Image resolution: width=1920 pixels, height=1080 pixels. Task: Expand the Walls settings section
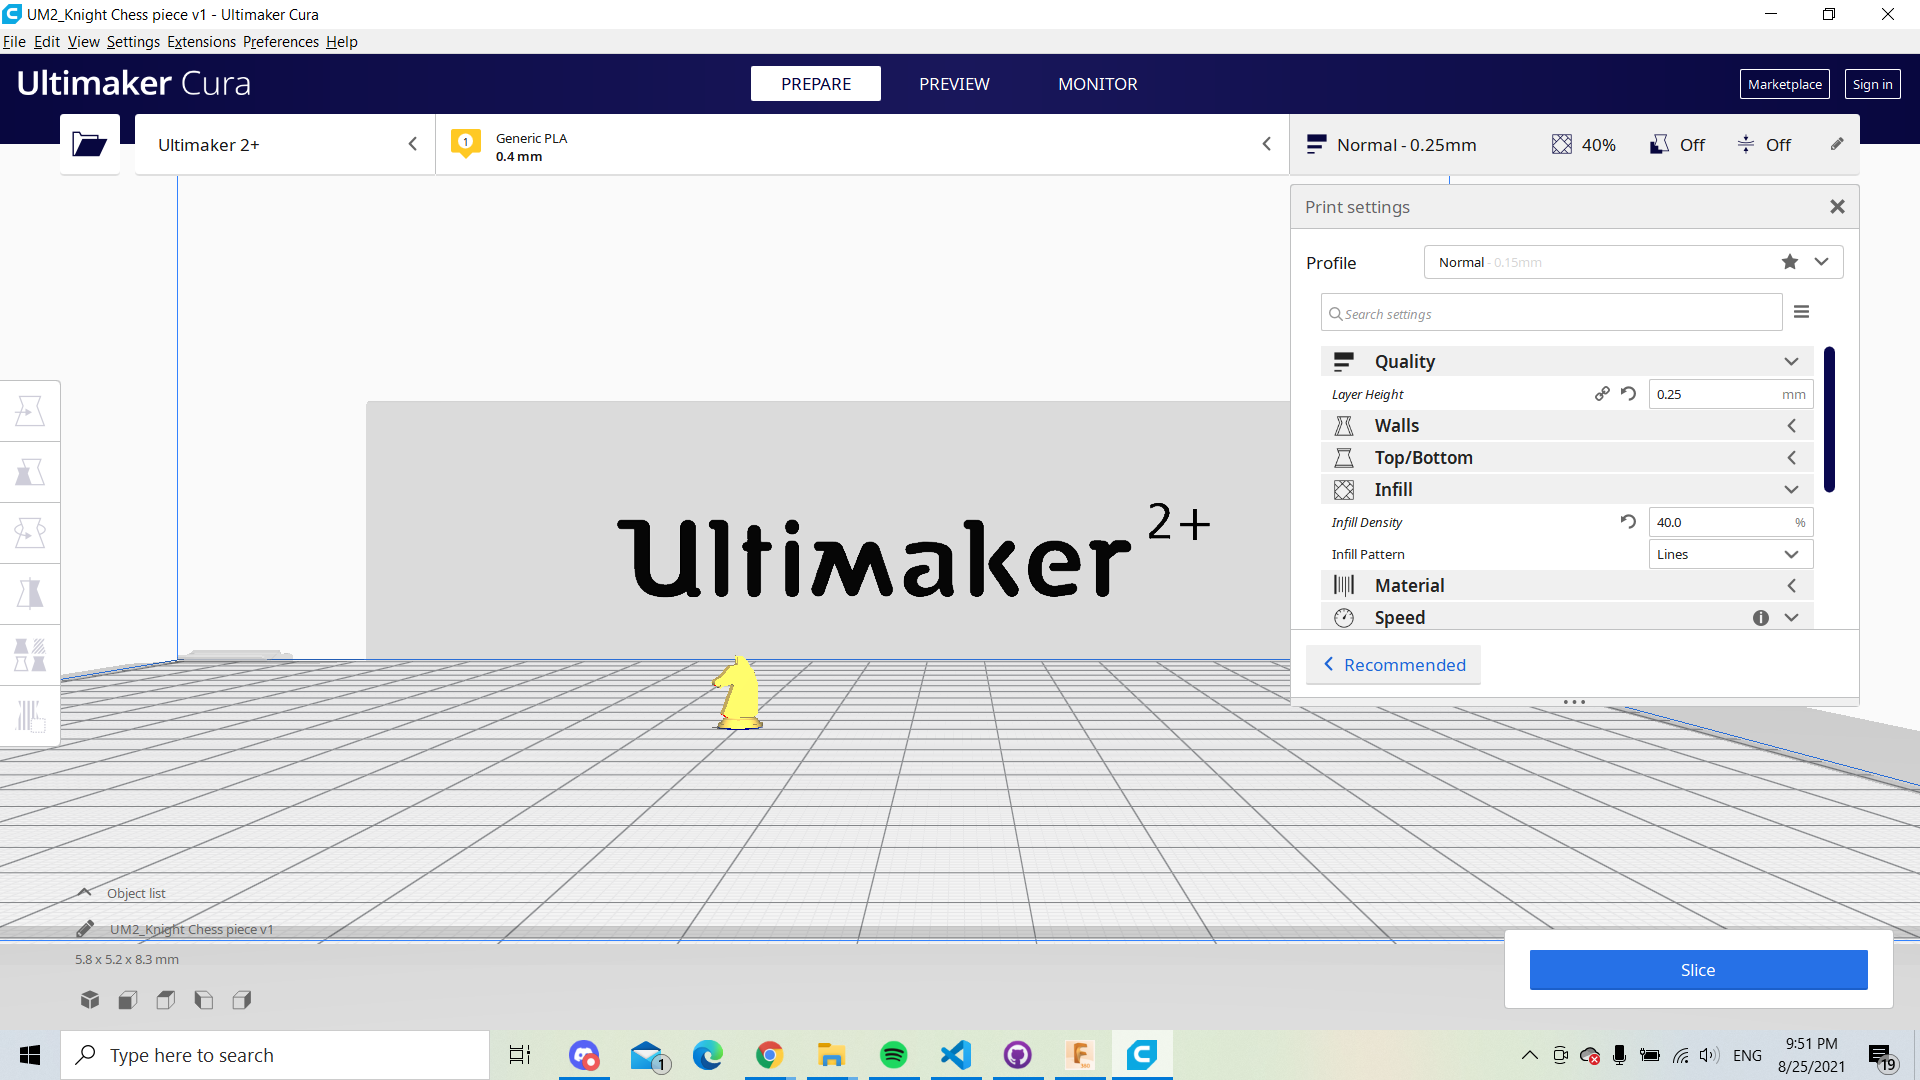pos(1567,426)
